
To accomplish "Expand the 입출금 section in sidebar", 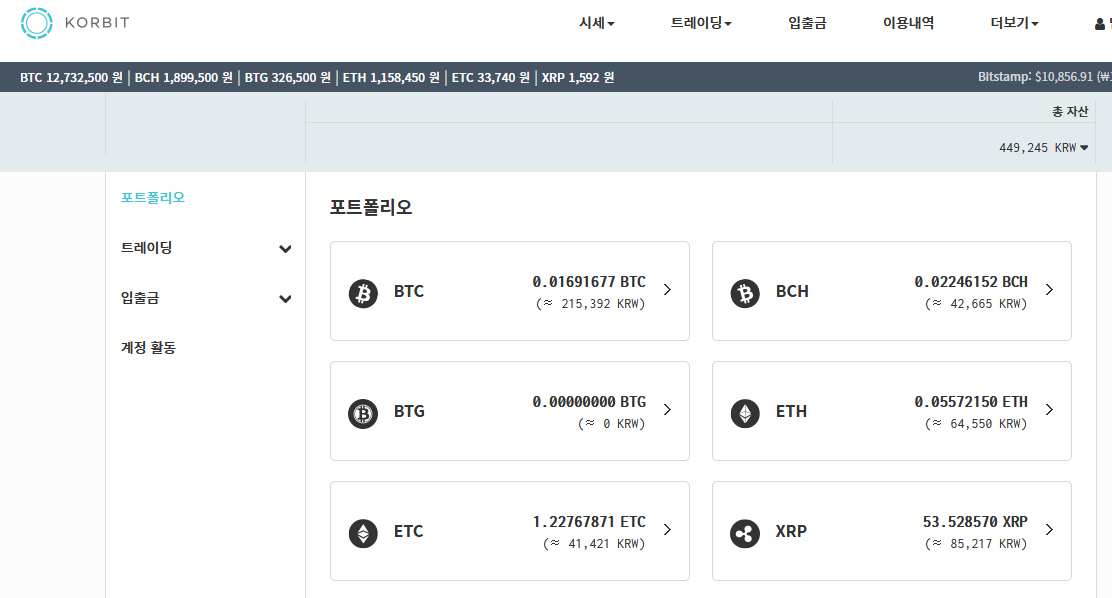I will (285, 299).
